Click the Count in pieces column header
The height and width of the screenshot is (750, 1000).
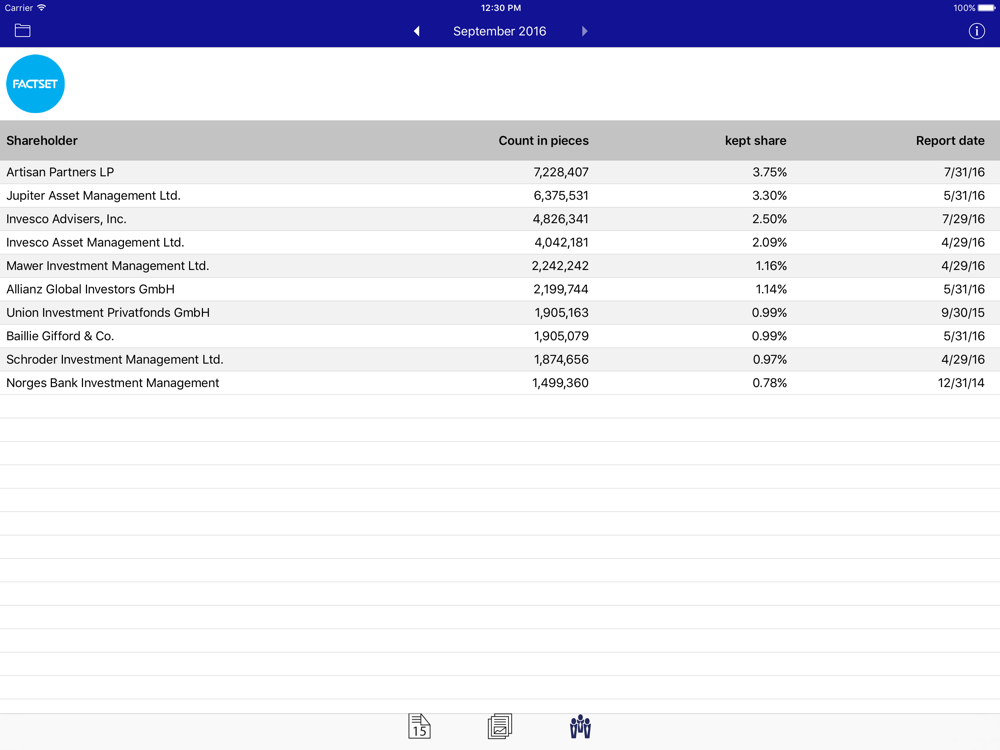[543, 141]
